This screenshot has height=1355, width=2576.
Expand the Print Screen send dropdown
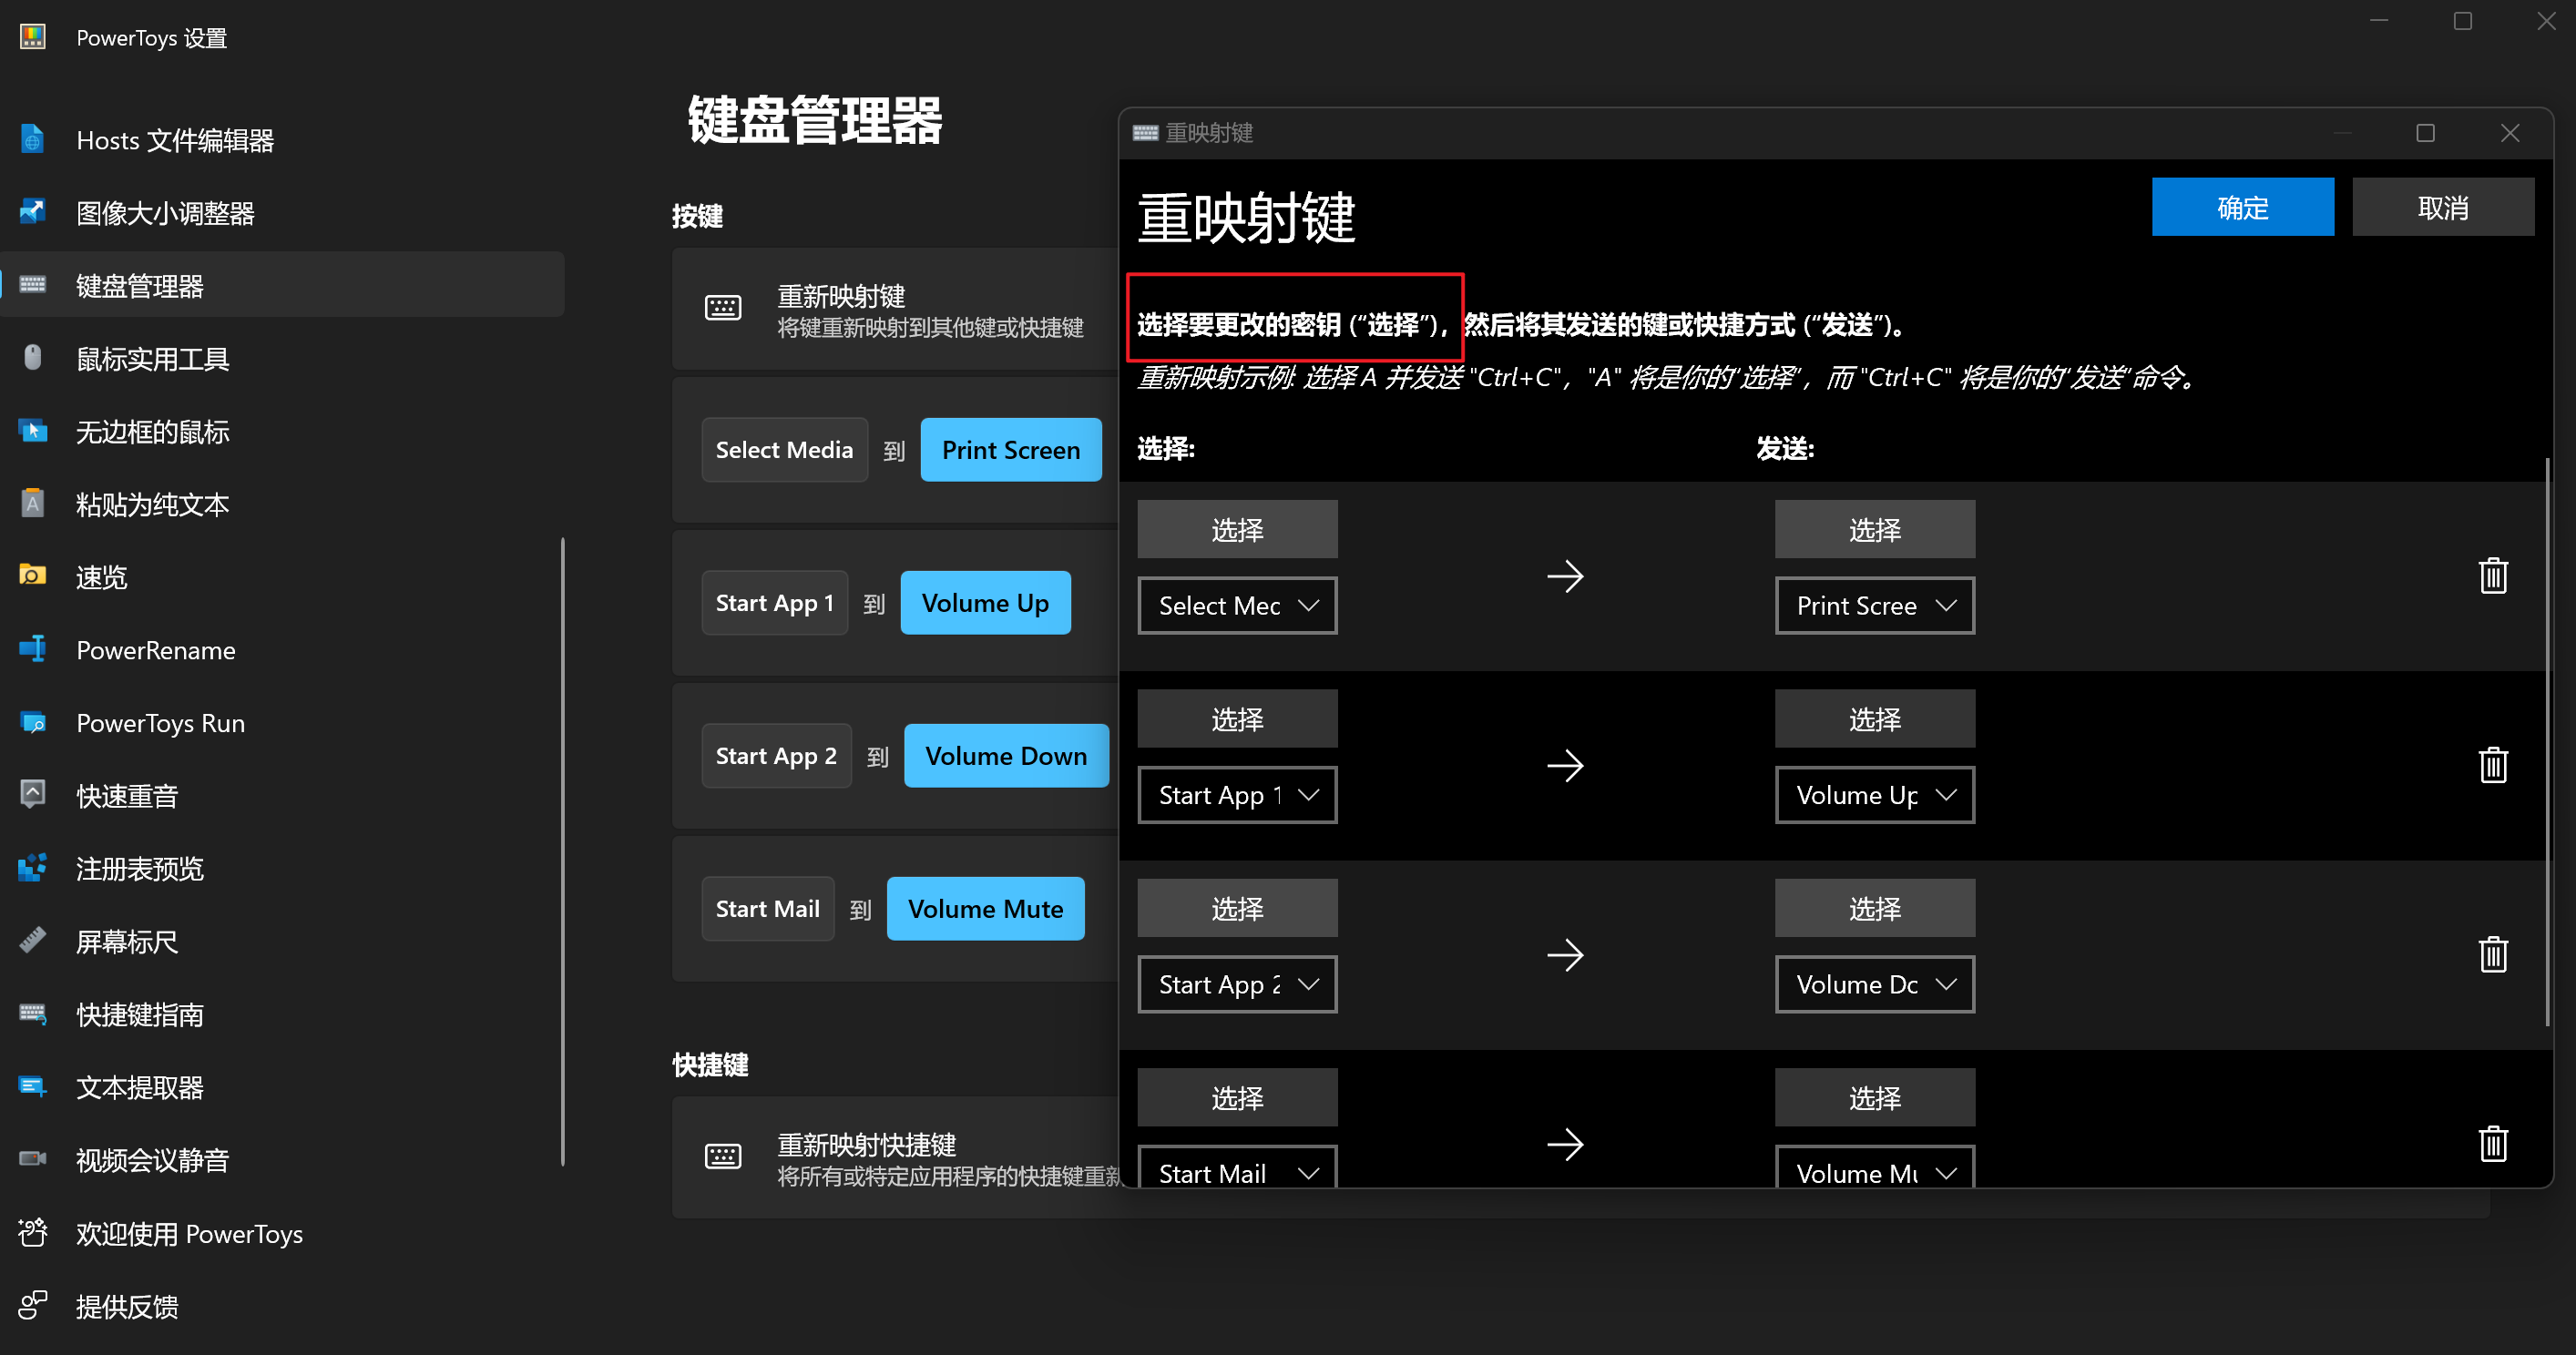pos(1874,605)
